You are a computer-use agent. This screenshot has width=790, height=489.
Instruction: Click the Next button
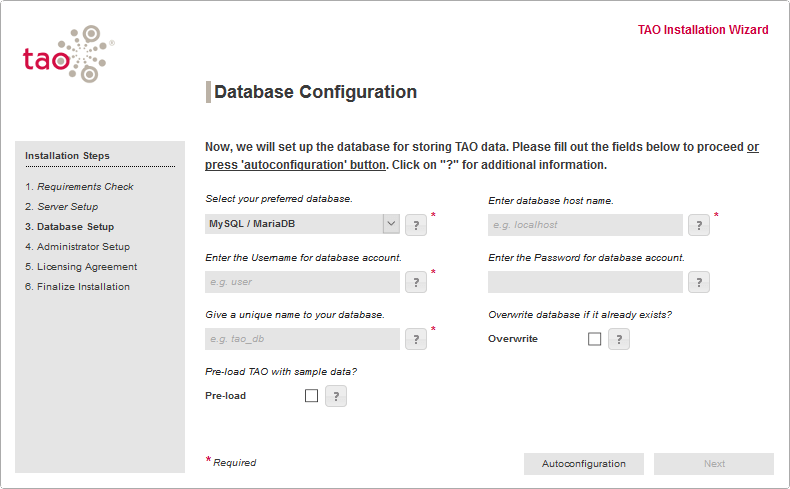[x=713, y=464]
